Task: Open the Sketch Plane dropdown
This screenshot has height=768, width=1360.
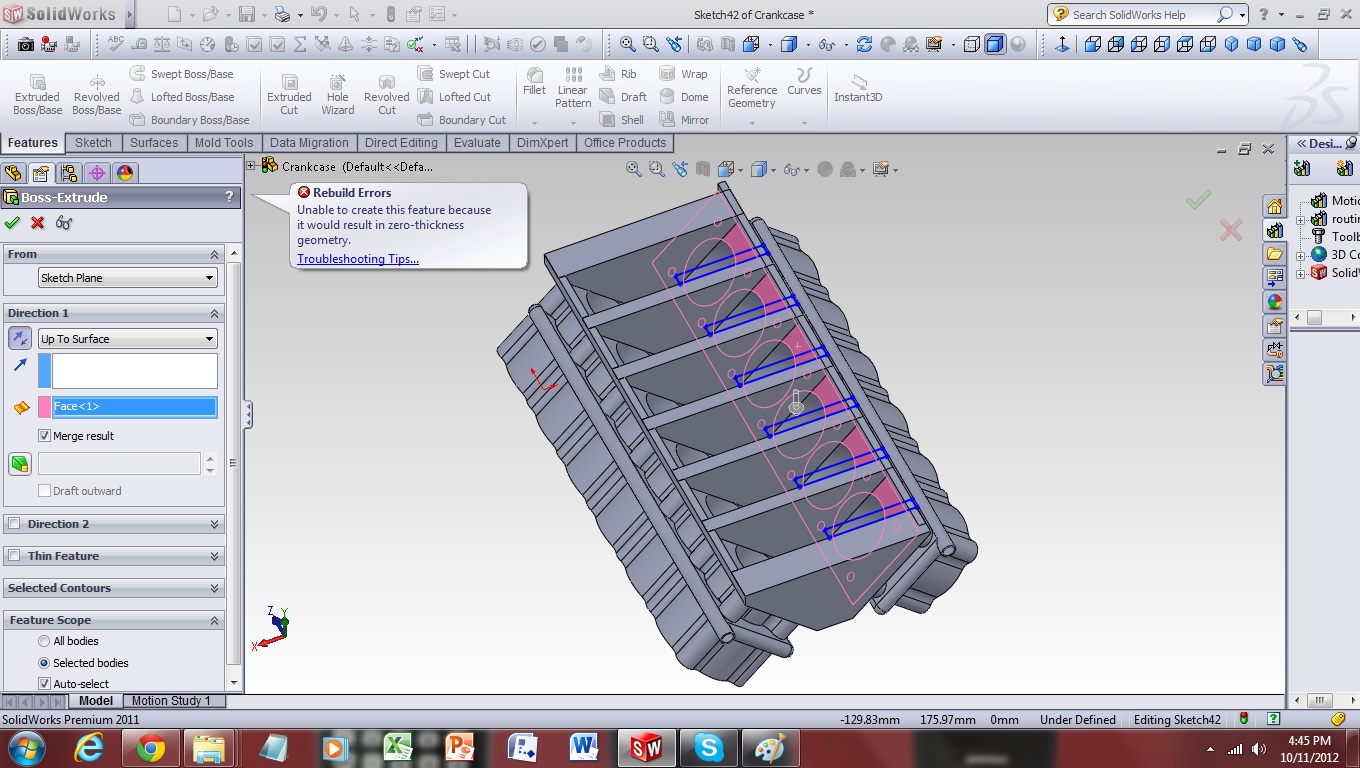Action: 128,278
